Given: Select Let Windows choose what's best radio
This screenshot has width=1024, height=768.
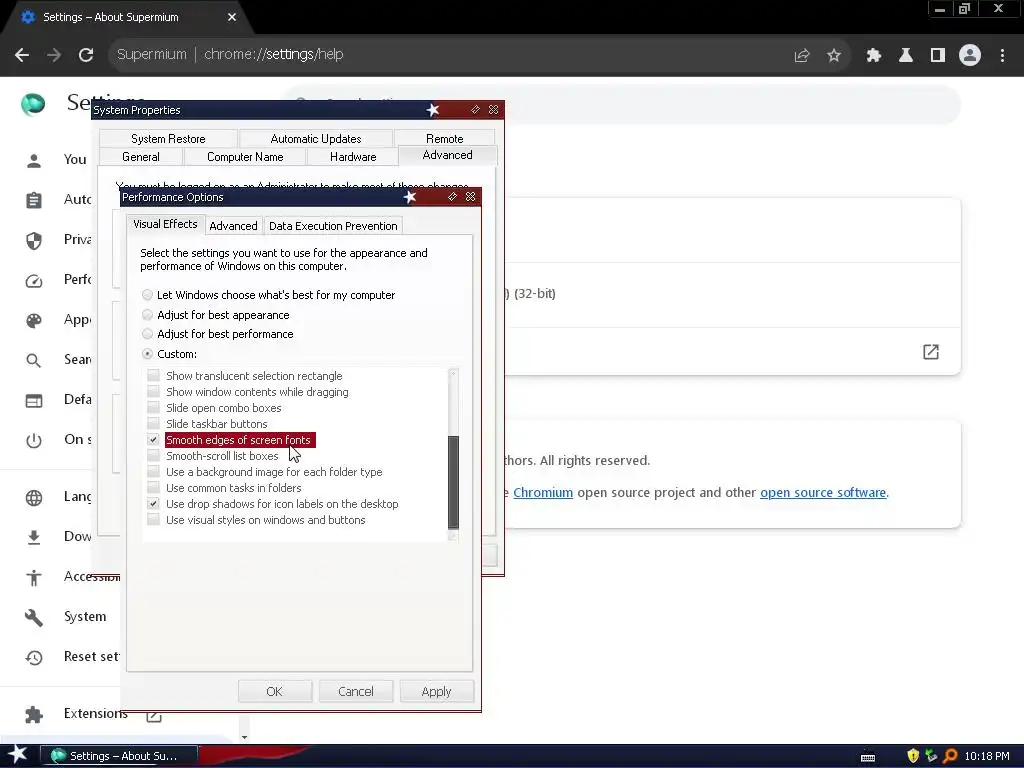Looking at the screenshot, I should tap(148, 295).
